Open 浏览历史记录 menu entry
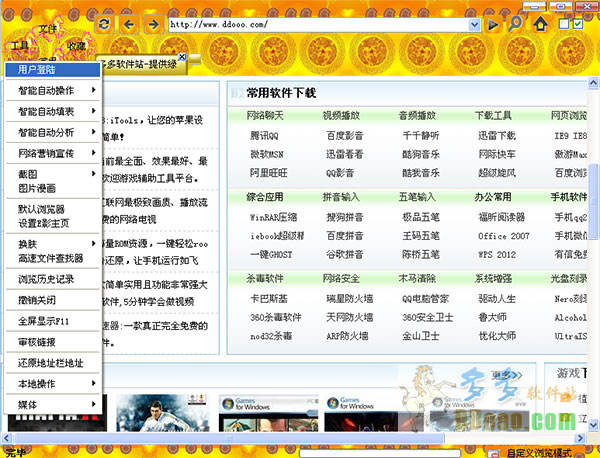 [53, 279]
